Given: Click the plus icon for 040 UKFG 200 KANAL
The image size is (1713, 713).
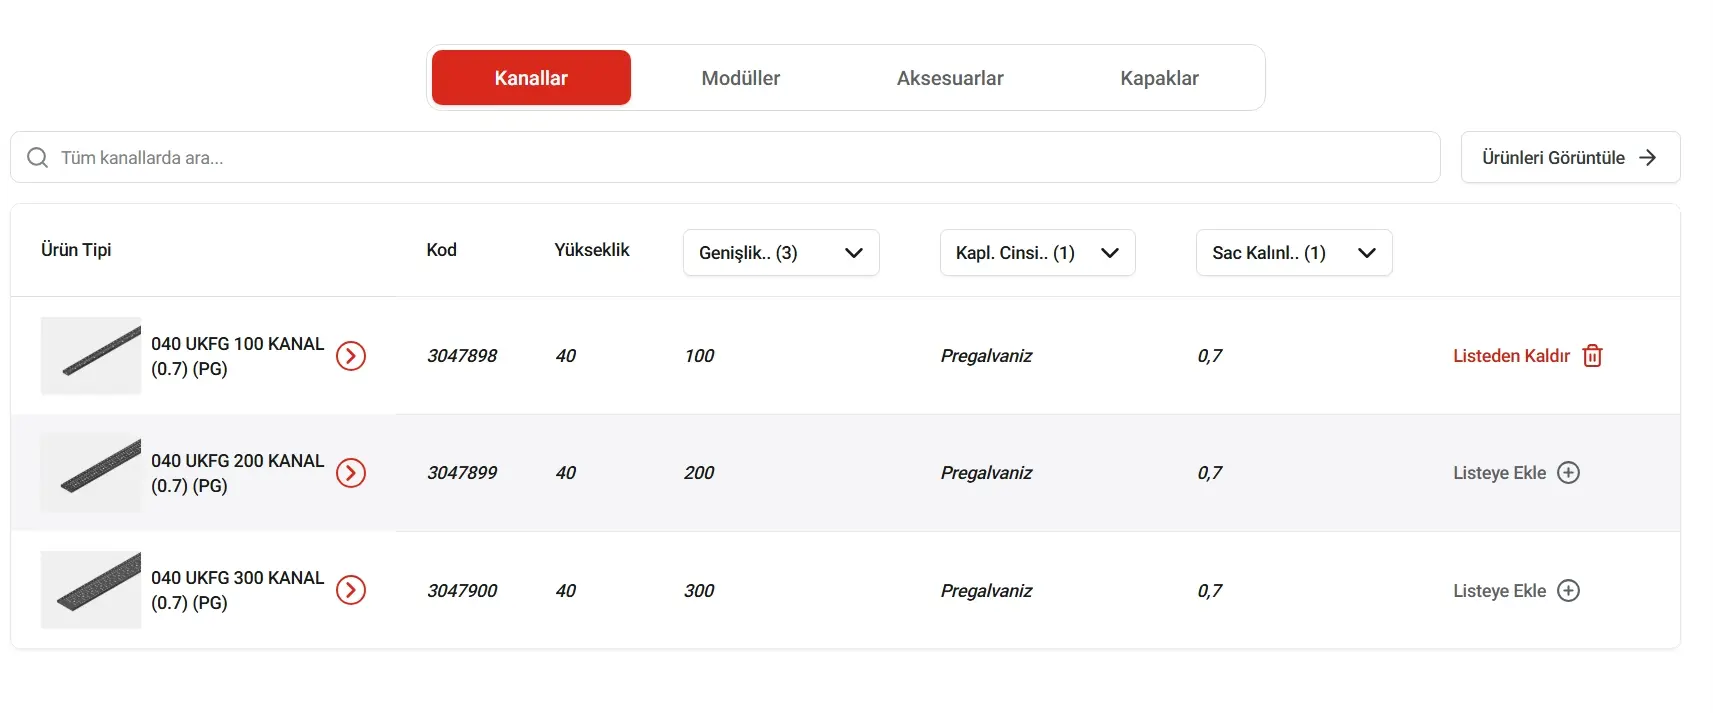Looking at the screenshot, I should (x=1570, y=473).
